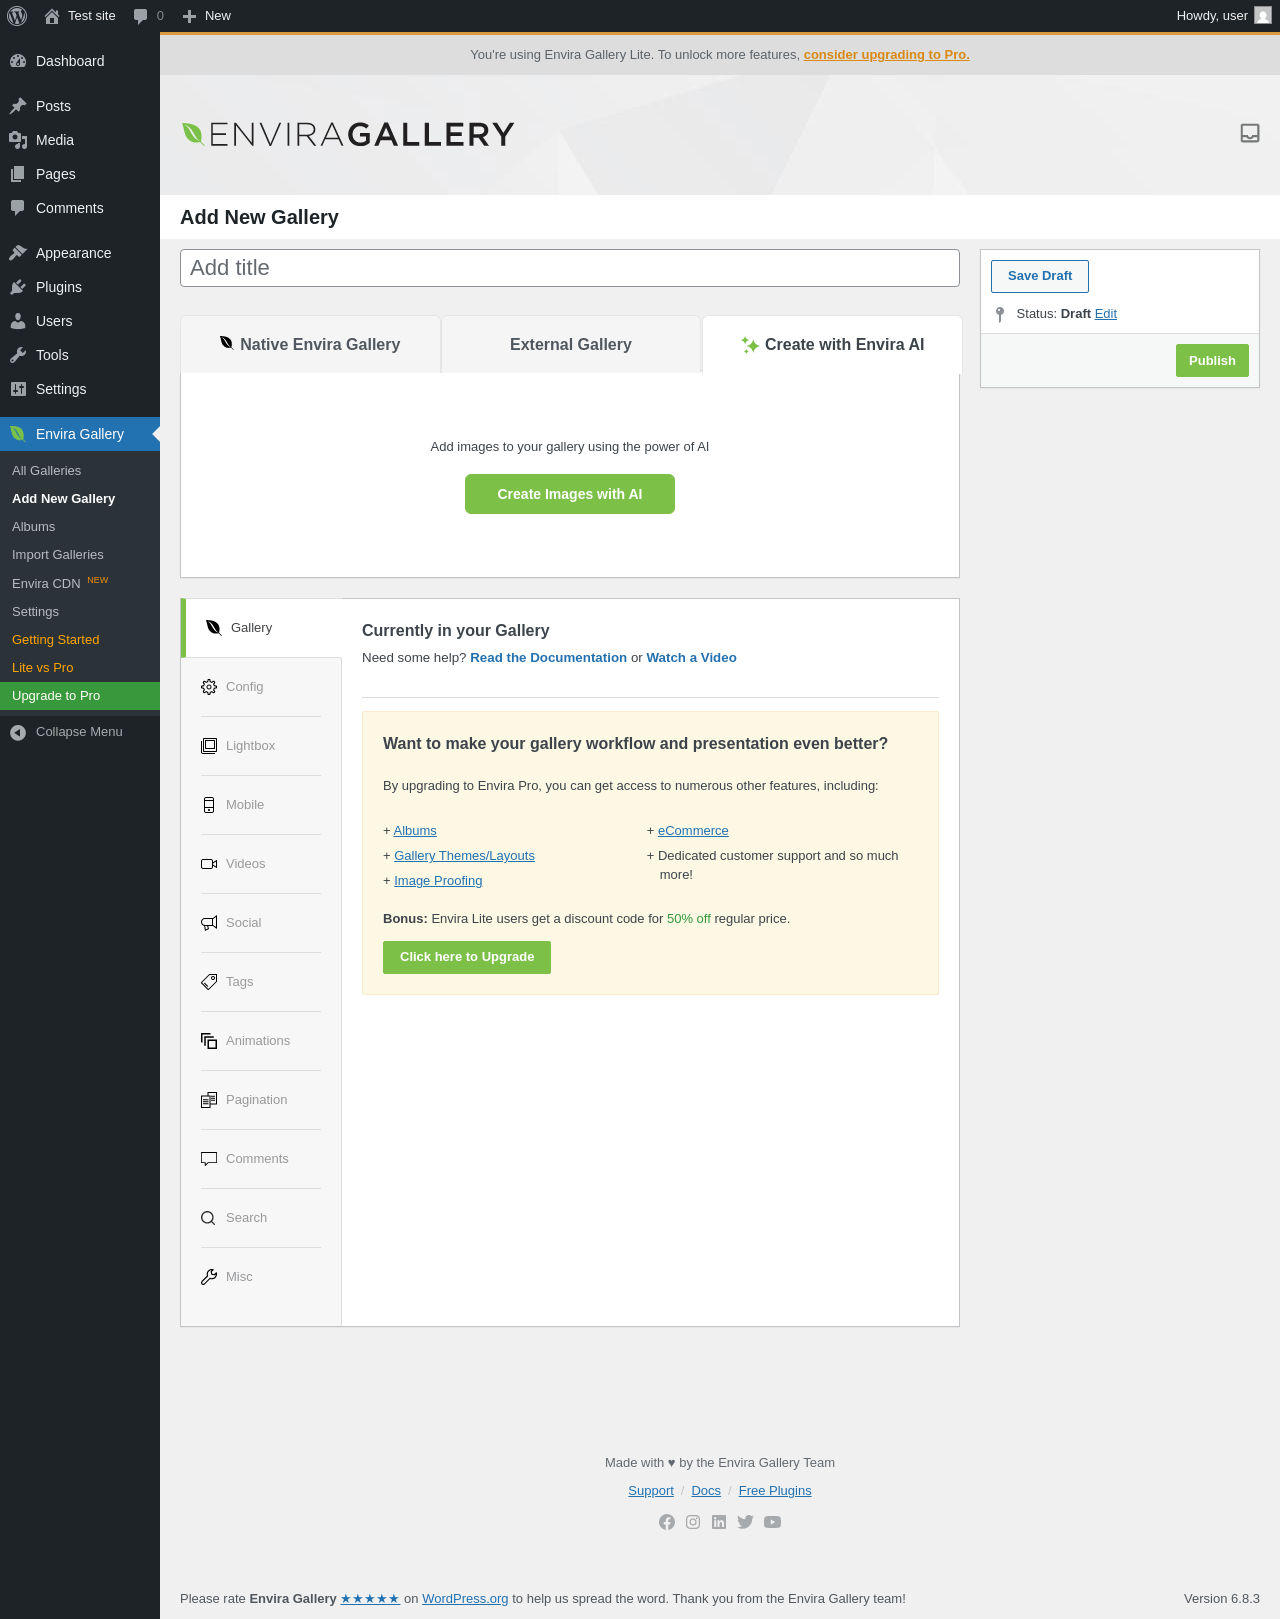Image resolution: width=1280 pixels, height=1619 pixels.
Task: Open the LinkedIn icon in footer
Action: 719,1522
